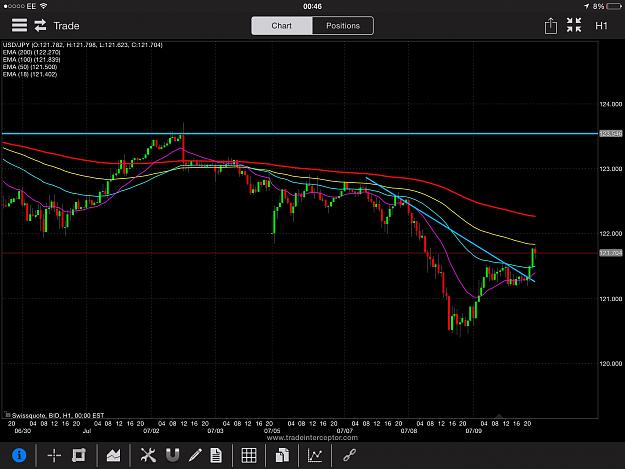Open the www.tradeinterceptor.com link

coord(312,438)
